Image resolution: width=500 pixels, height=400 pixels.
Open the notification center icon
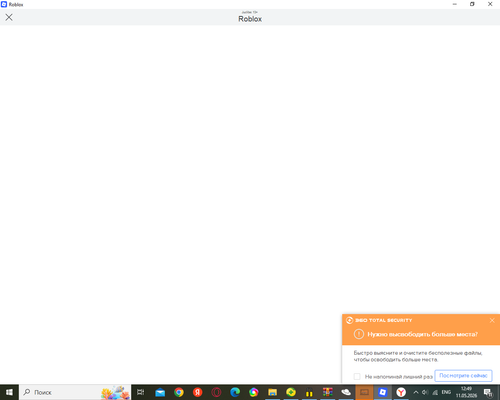tap(488, 392)
